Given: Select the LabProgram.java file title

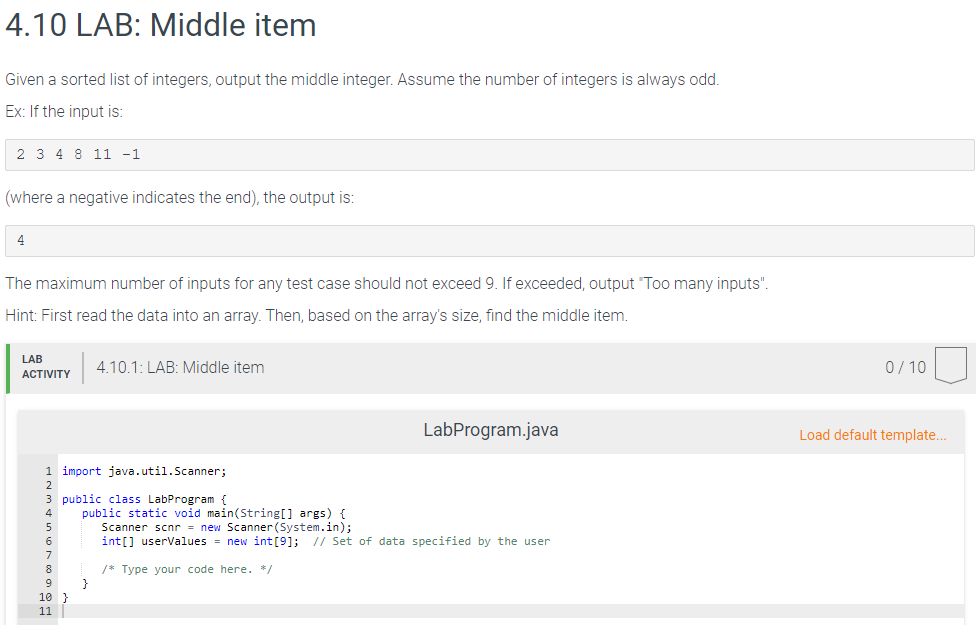Looking at the screenshot, I should pyautogui.click(x=490, y=430).
